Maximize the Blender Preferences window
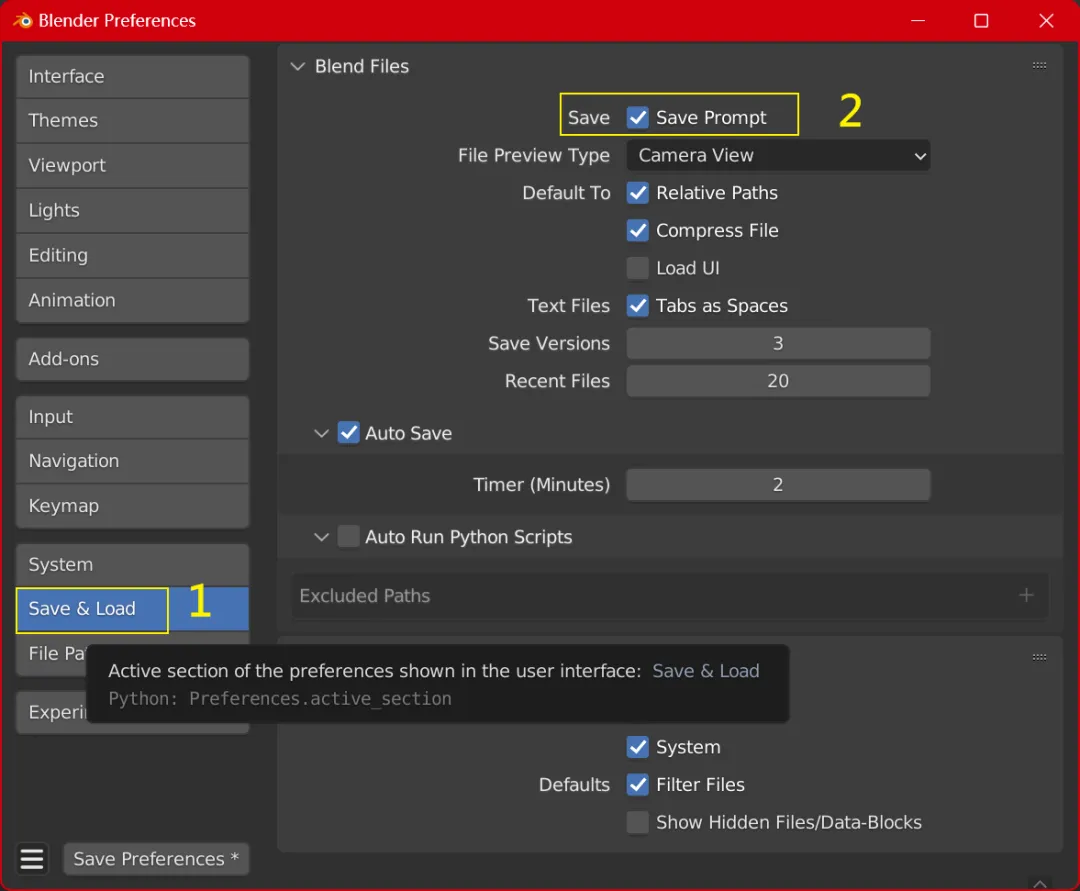The width and height of the screenshot is (1080, 891). coord(981,21)
